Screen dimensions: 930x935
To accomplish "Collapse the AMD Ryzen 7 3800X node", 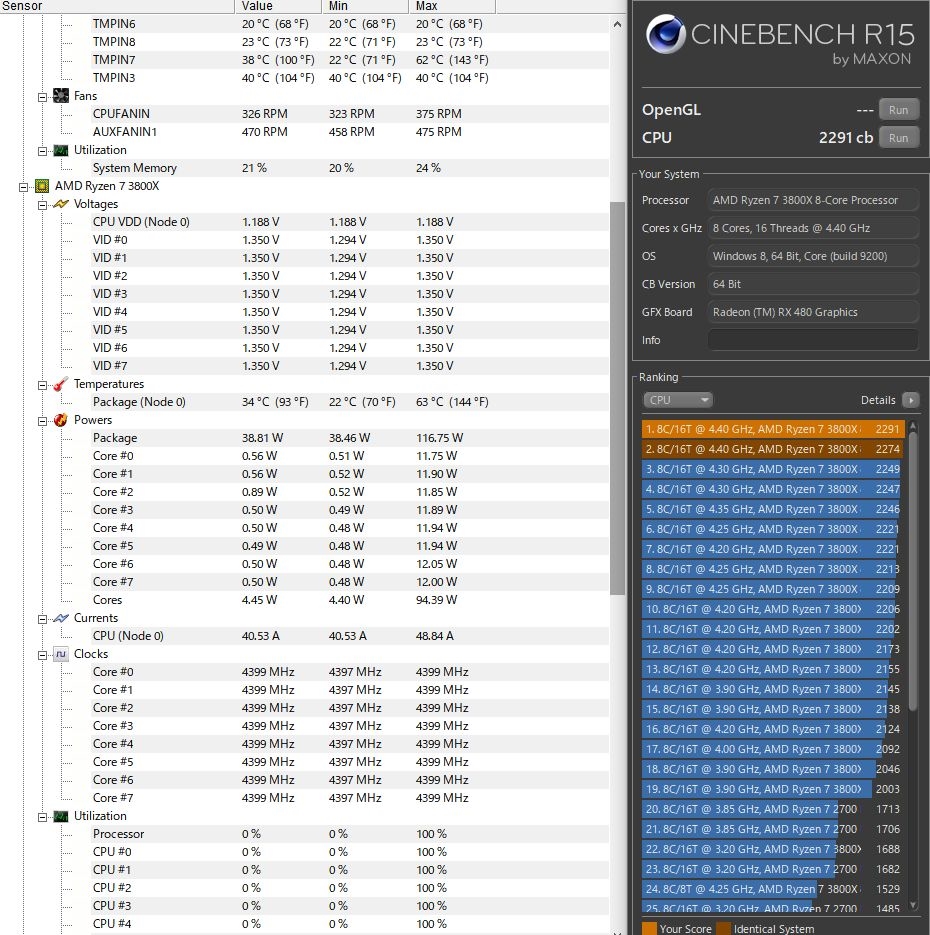I will click(x=23, y=187).
